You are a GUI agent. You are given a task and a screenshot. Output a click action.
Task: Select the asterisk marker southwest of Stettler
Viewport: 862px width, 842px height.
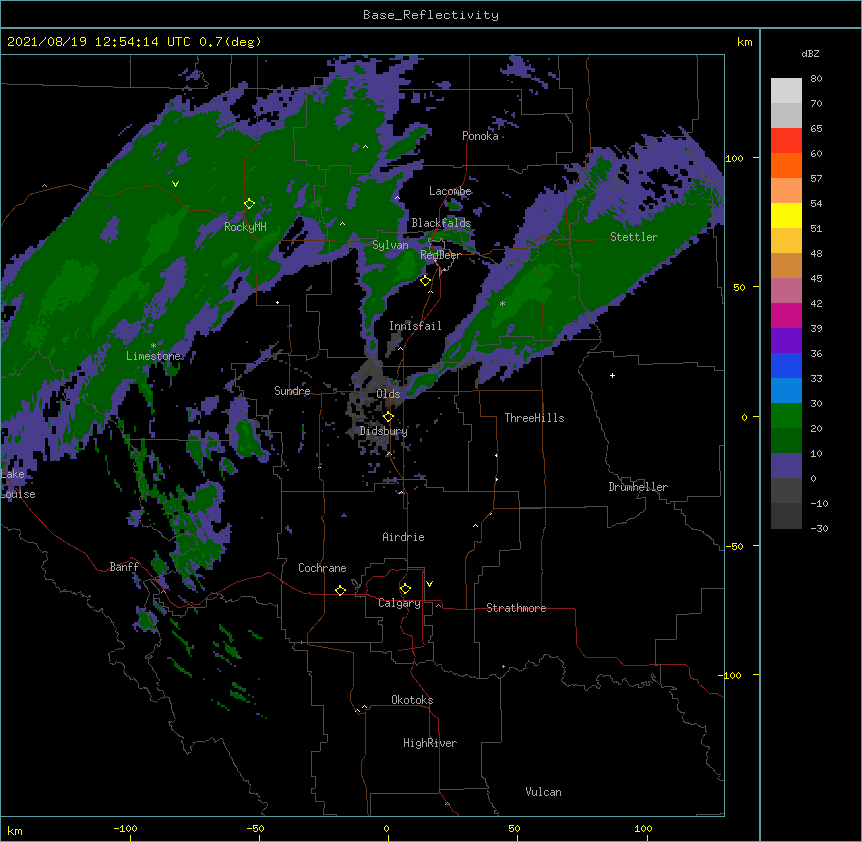(502, 303)
